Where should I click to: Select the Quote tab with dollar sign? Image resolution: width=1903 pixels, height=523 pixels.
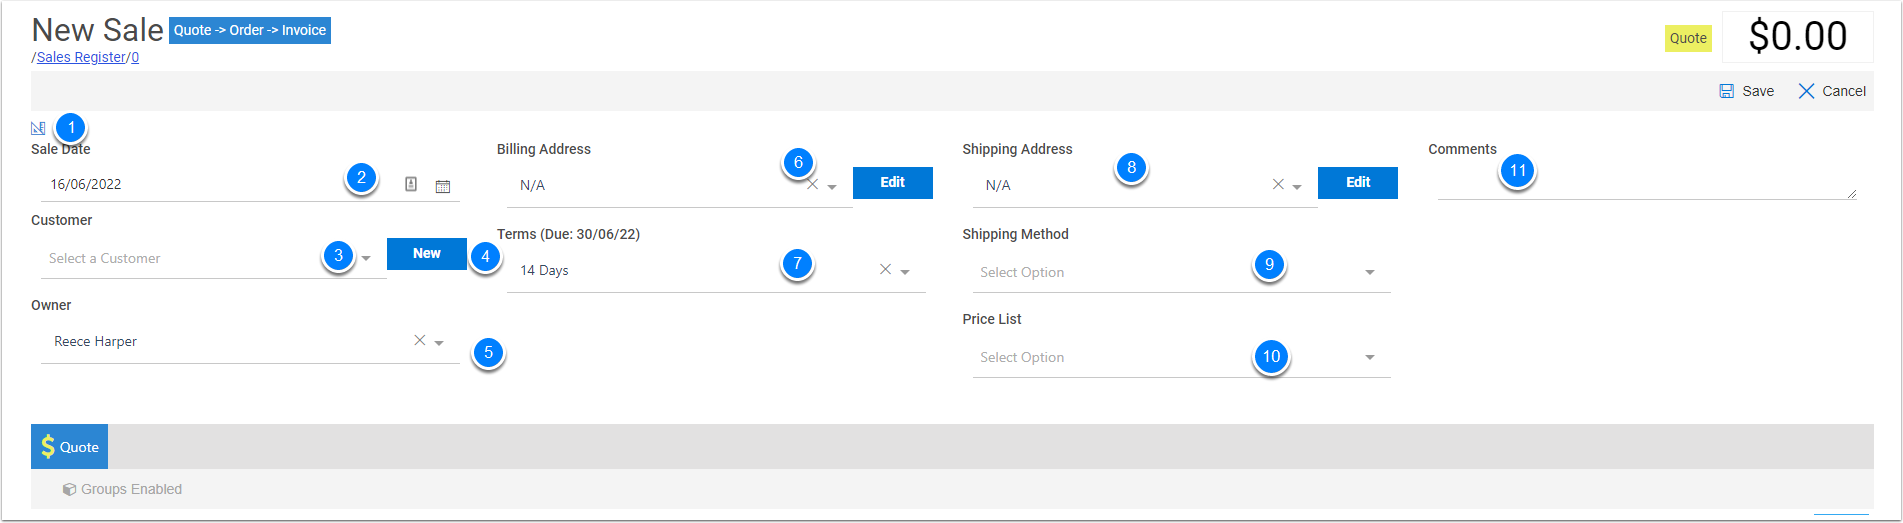69,447
